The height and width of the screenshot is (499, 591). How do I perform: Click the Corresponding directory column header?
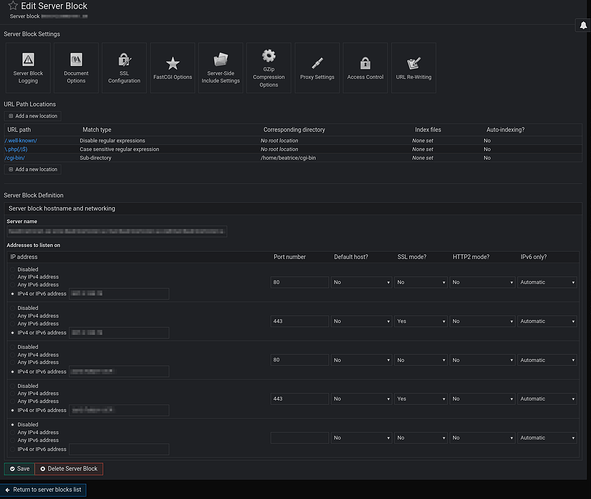click(x=294, y=130)
